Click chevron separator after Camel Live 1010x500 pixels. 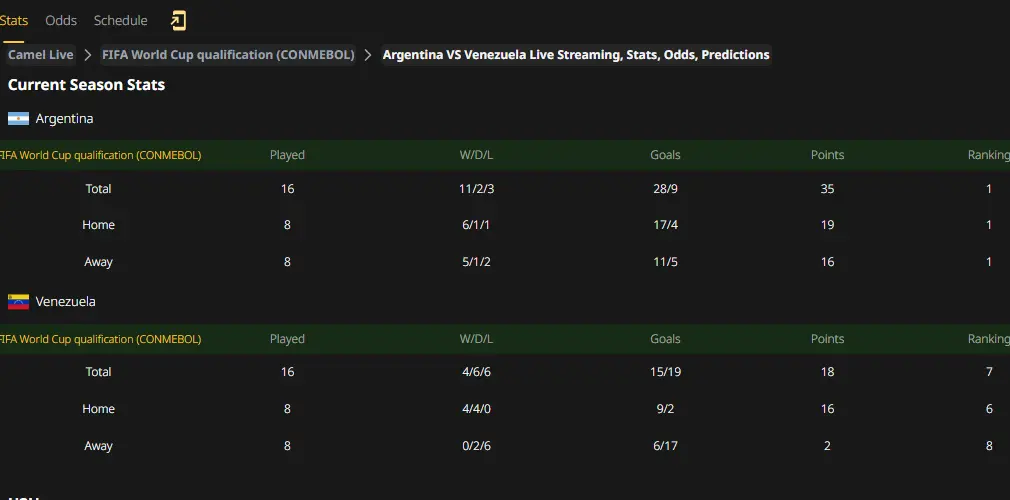88,55
